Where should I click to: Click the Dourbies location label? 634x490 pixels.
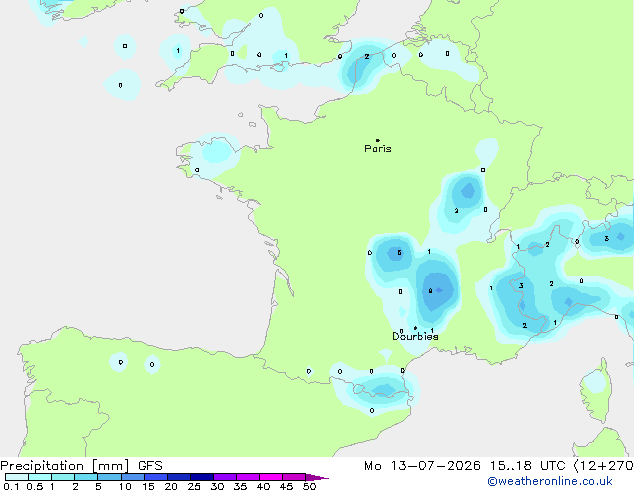[x=415, y=336]
